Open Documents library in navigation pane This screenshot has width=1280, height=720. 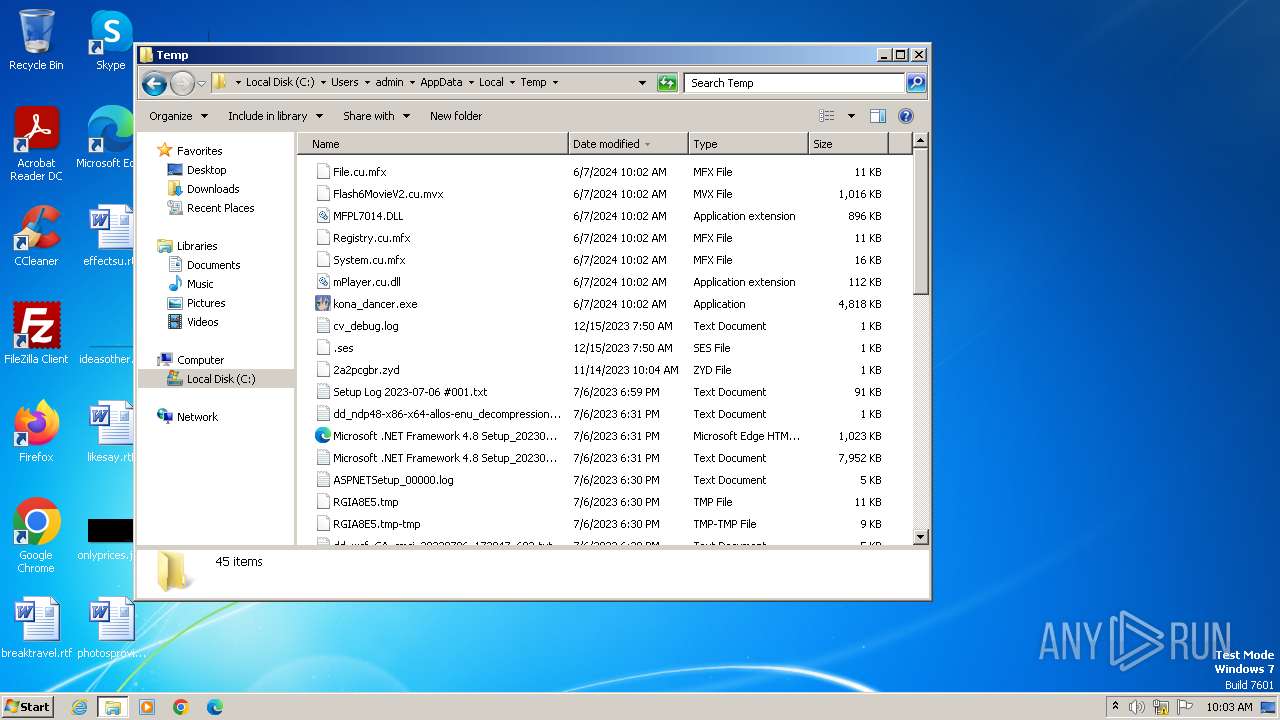[213, 265]
